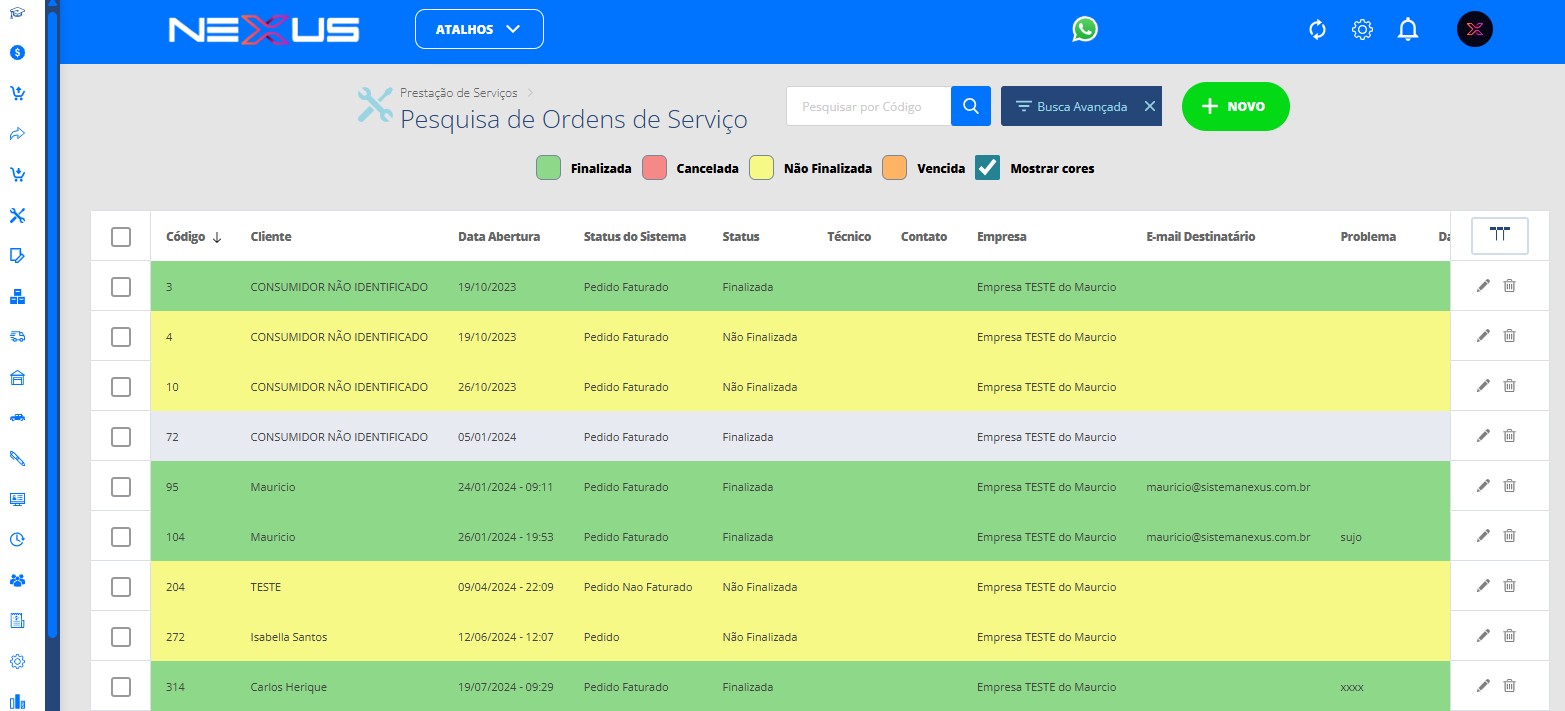
Task: Click the Prestação de Serviços breadcrumb
Action: pos(459,93)
